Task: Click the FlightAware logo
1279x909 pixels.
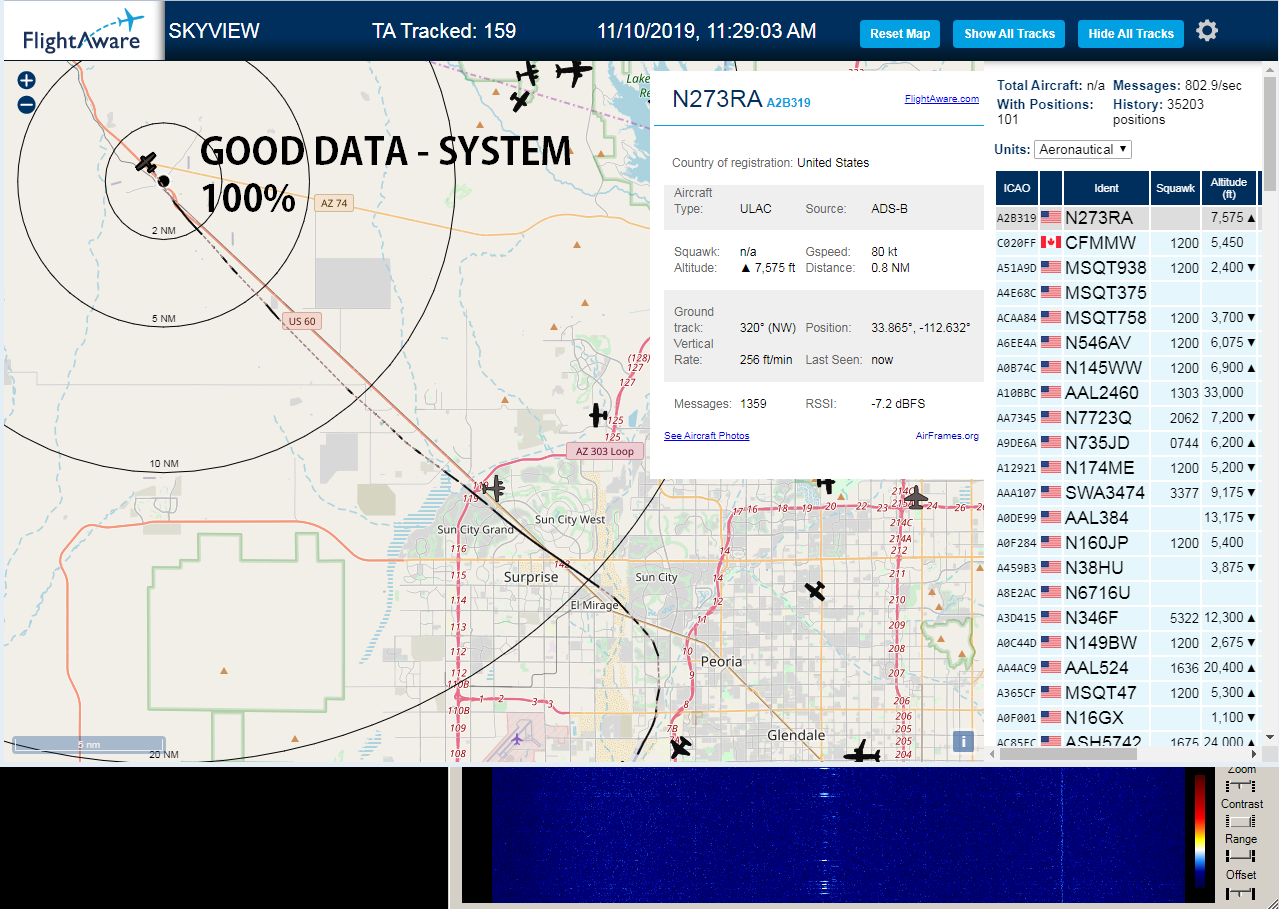Action: 82,31
